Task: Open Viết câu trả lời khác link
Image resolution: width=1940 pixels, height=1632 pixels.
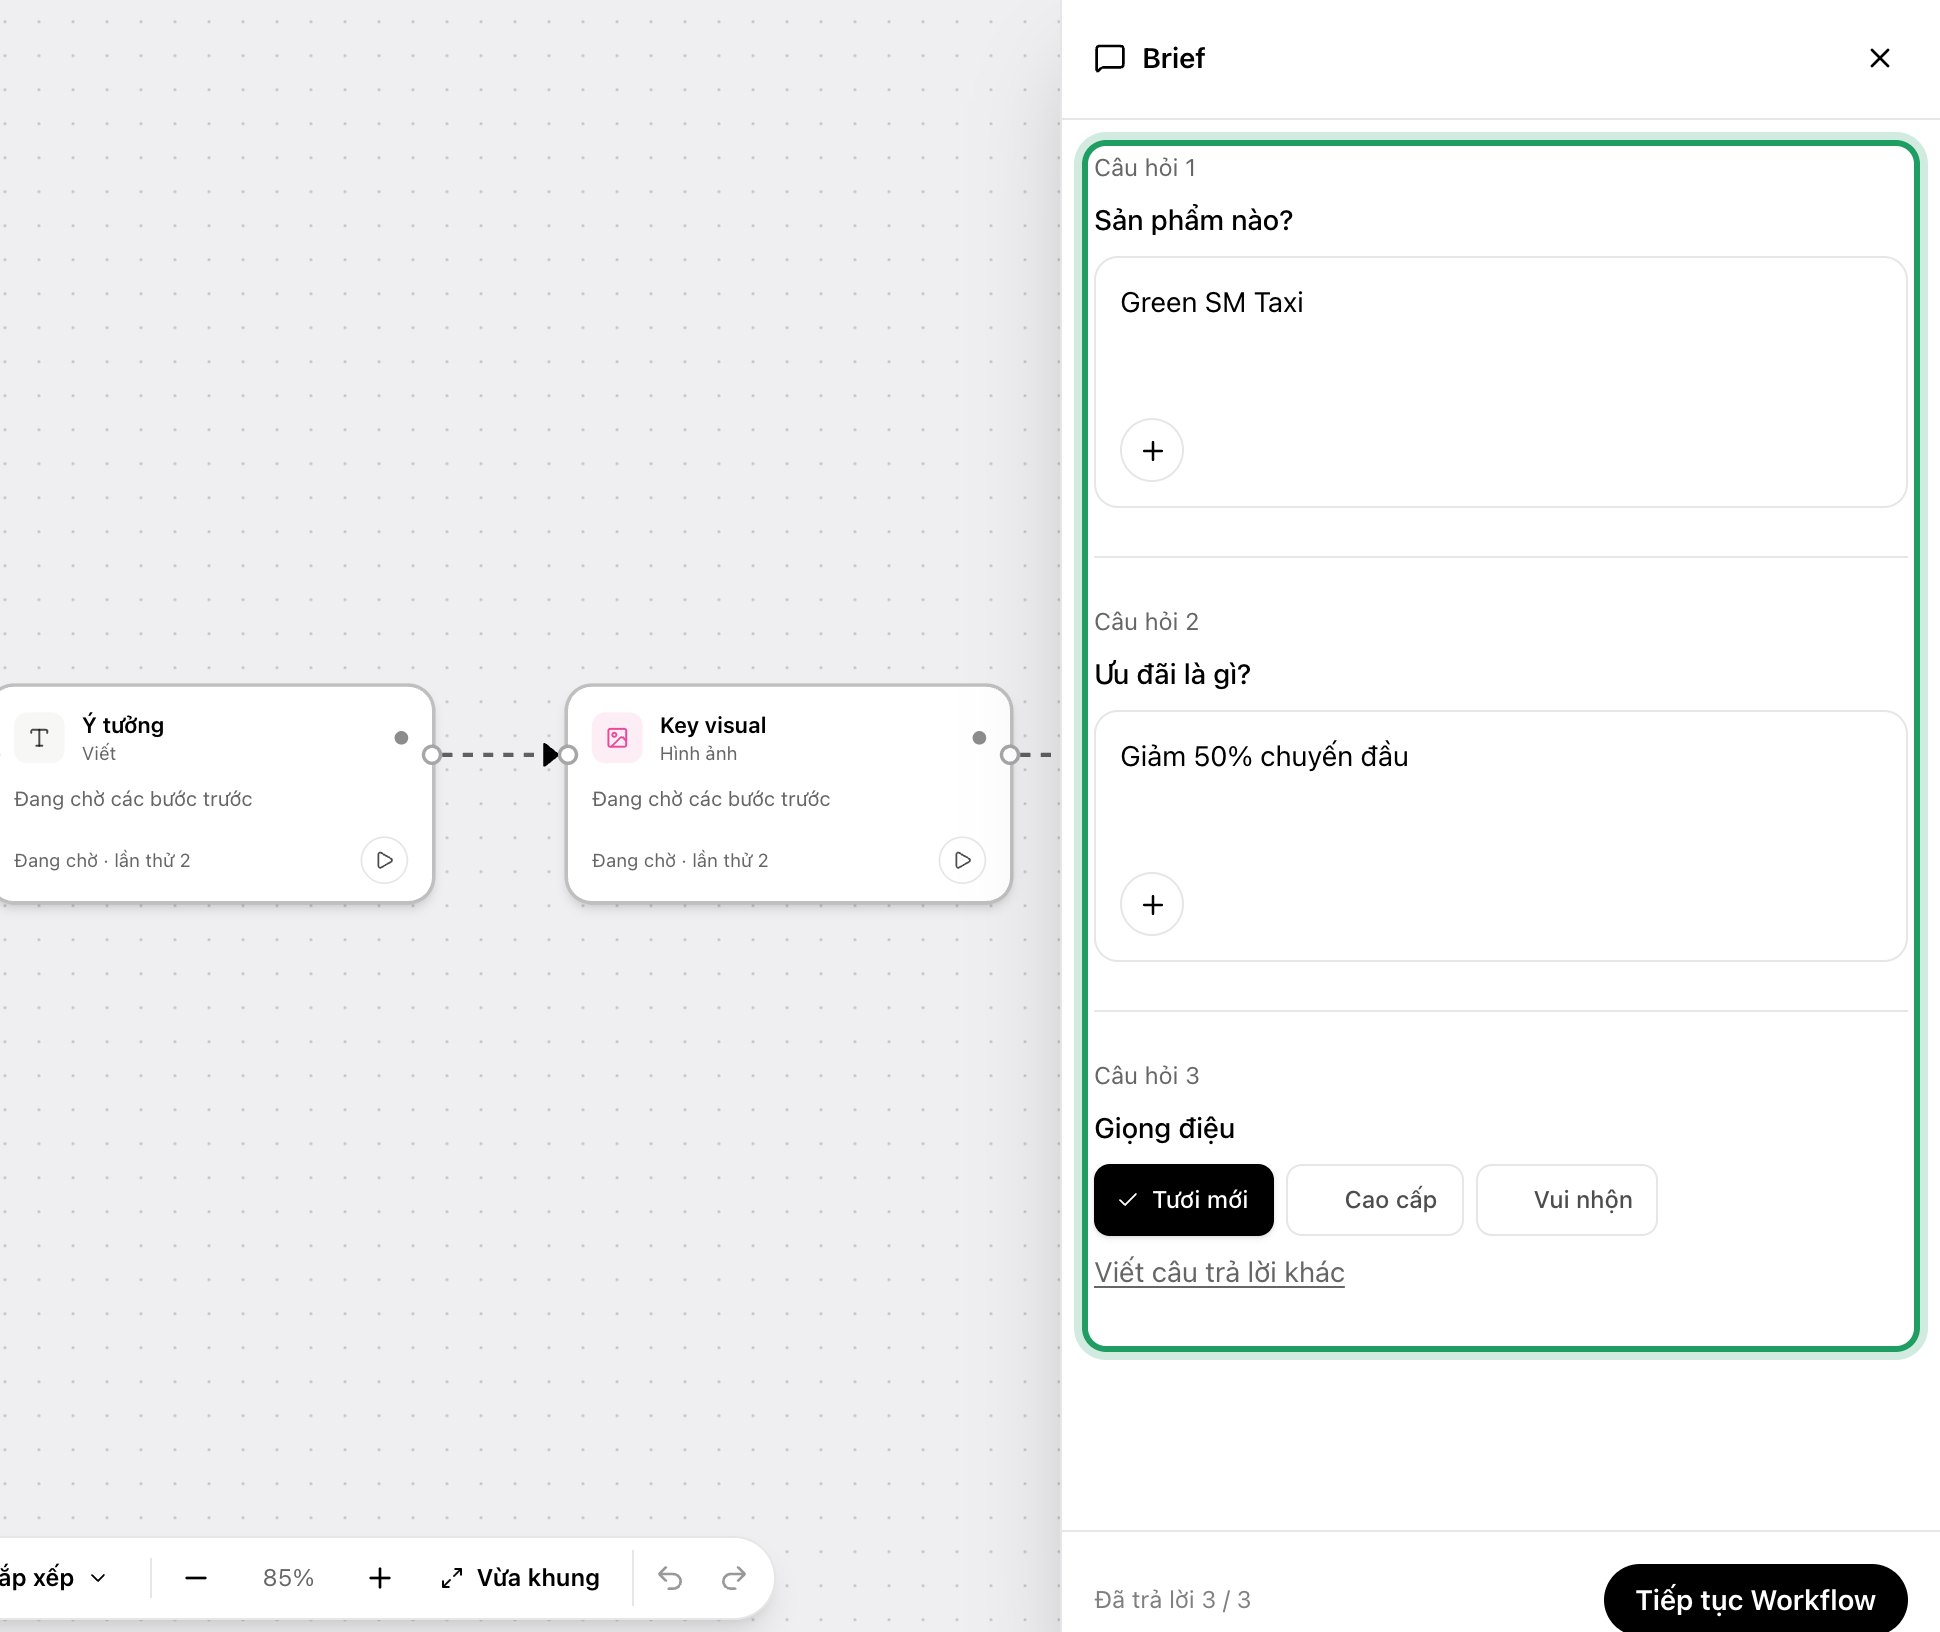Action: [1219, 1272]
